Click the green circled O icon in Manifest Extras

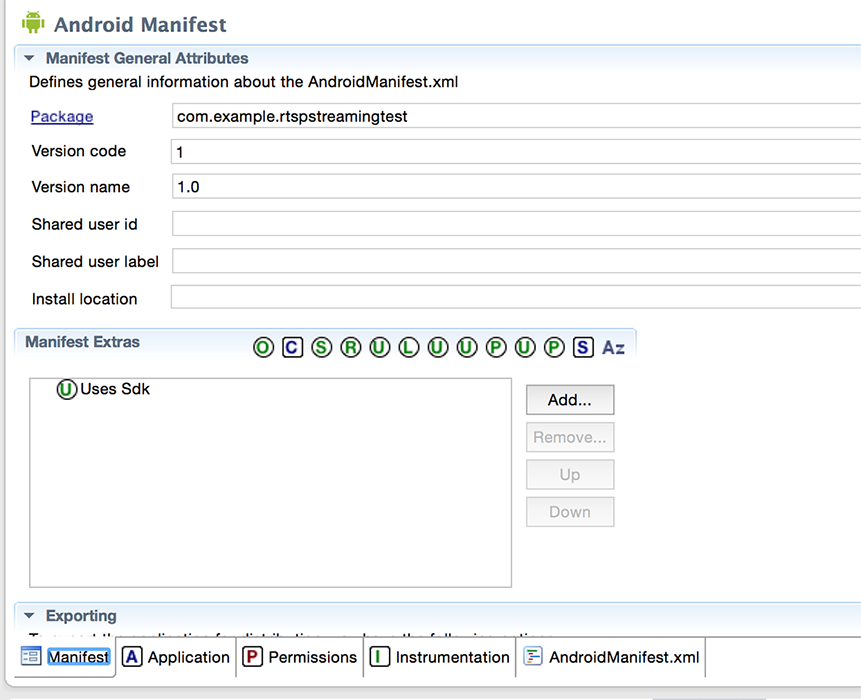tap(263, 347)
